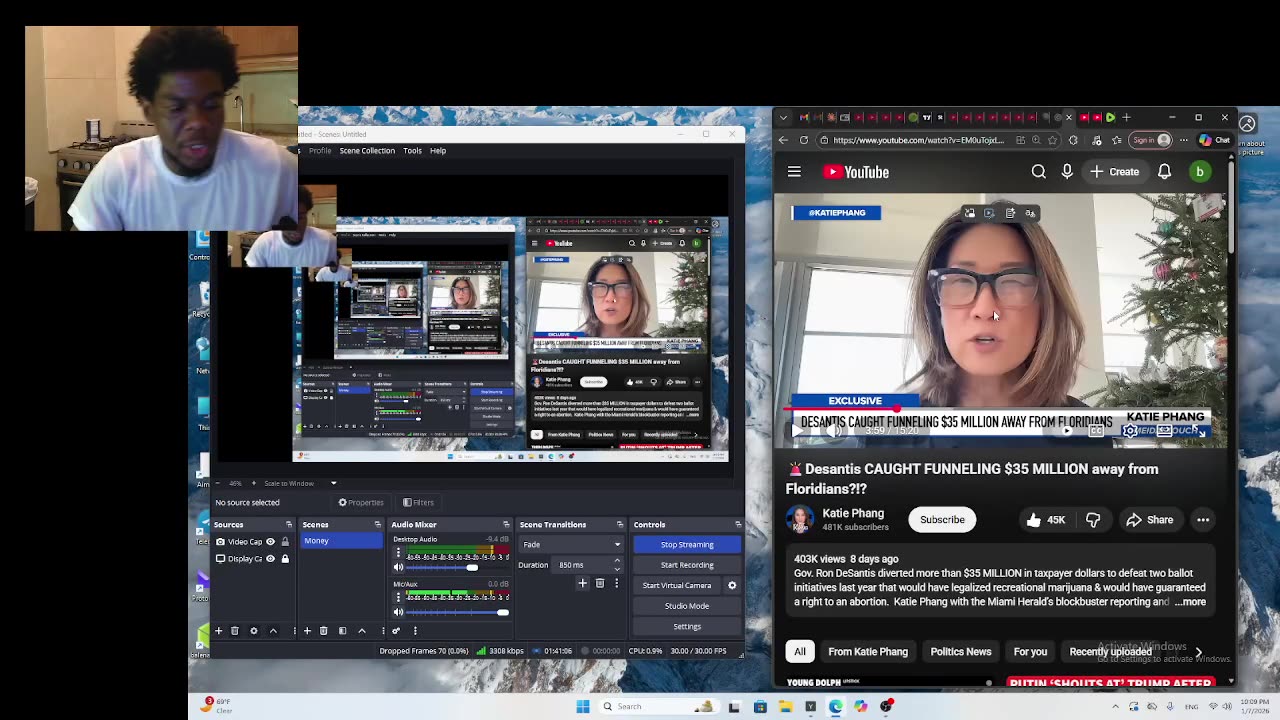Remove selected scene with trash icon

point(323,631)
